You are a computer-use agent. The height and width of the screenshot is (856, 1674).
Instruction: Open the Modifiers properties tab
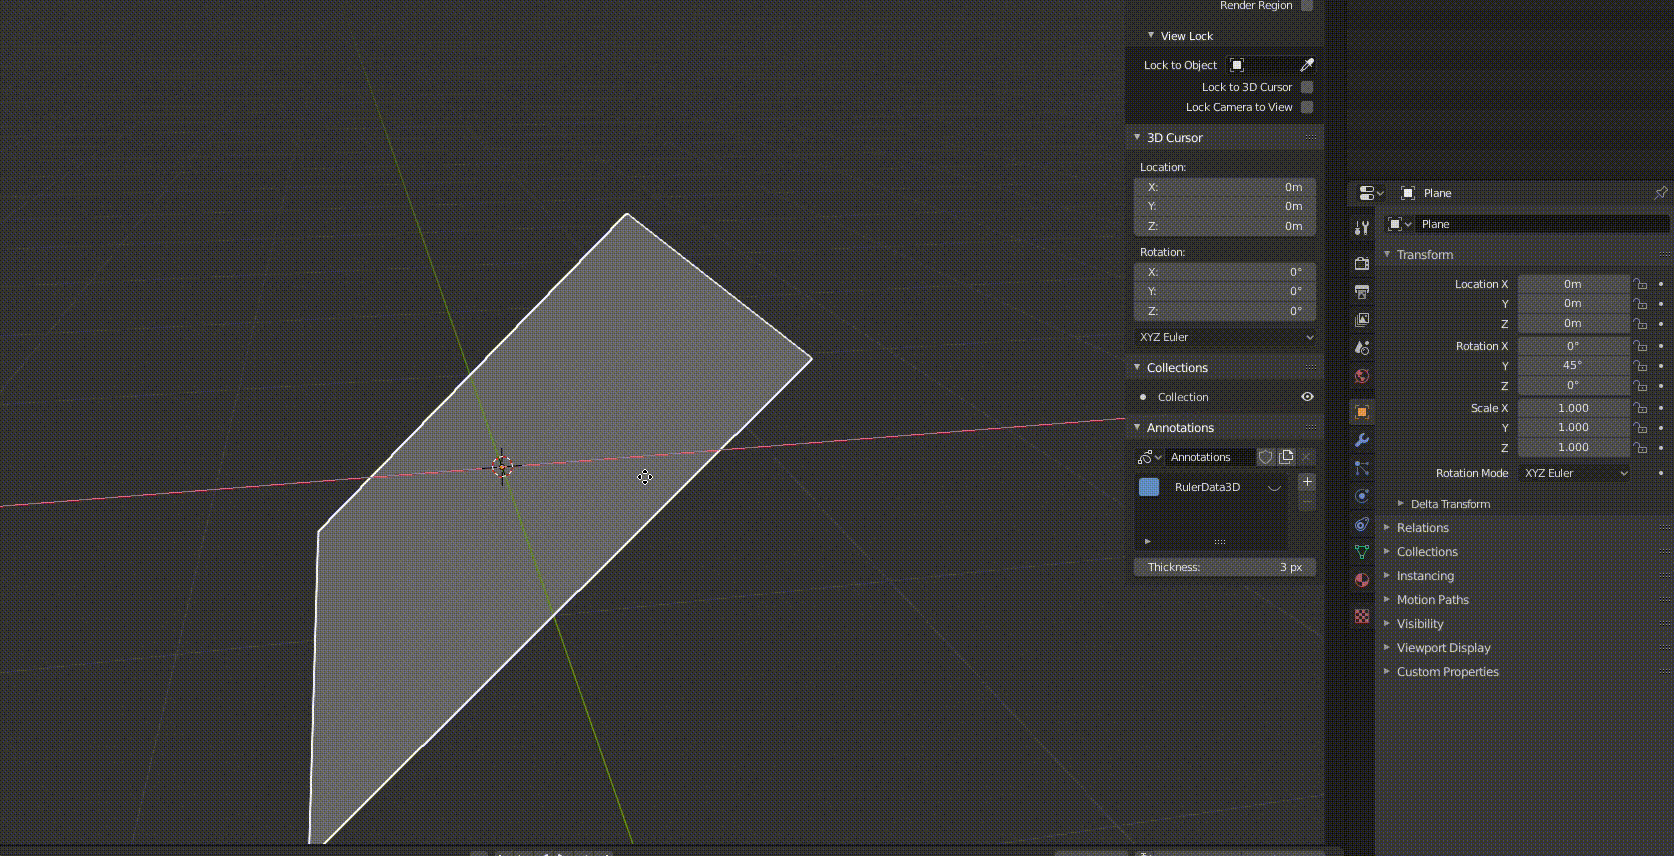click(1361, 440)
